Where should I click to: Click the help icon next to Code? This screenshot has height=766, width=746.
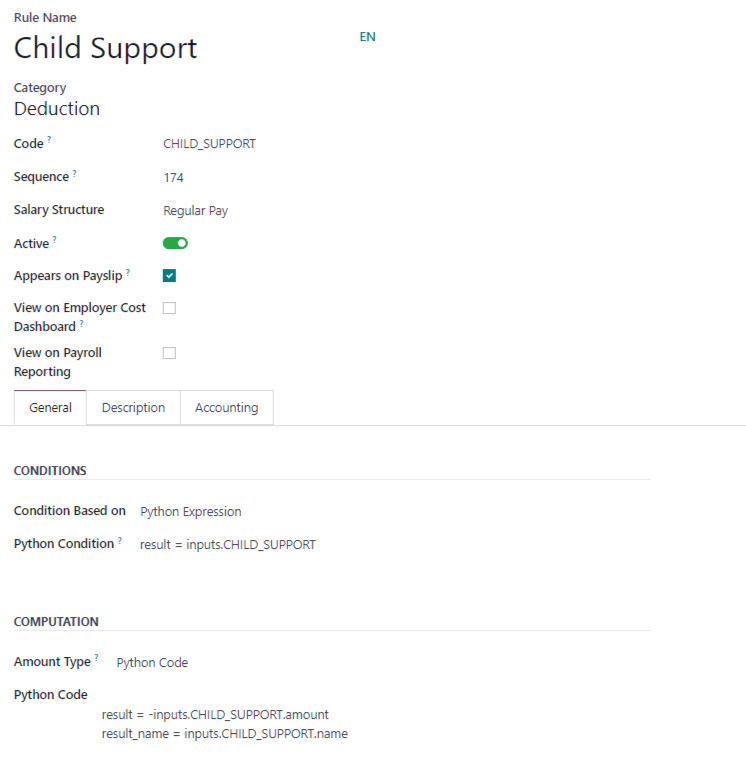click(x=49, y=140)
